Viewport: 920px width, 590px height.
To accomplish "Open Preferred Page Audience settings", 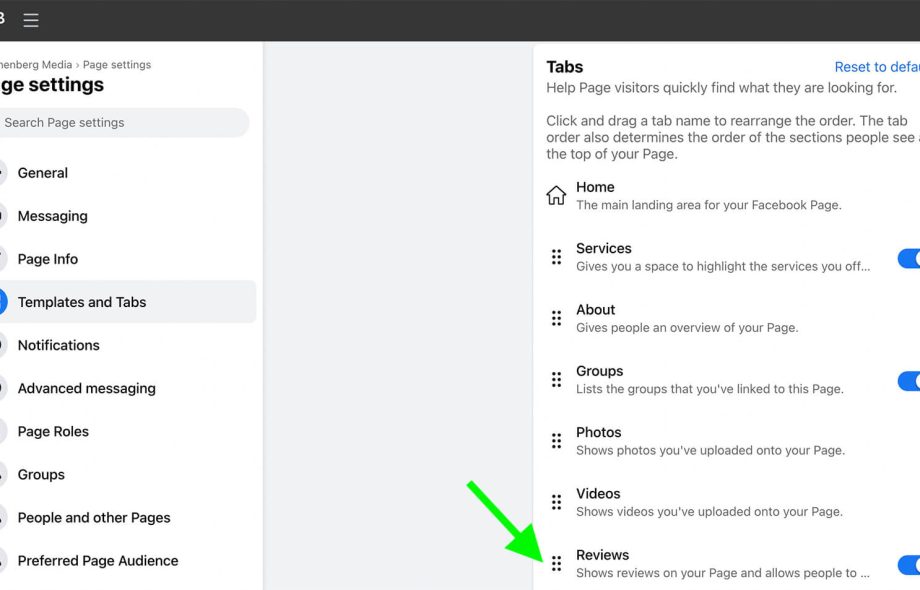I will pos(98,561).
